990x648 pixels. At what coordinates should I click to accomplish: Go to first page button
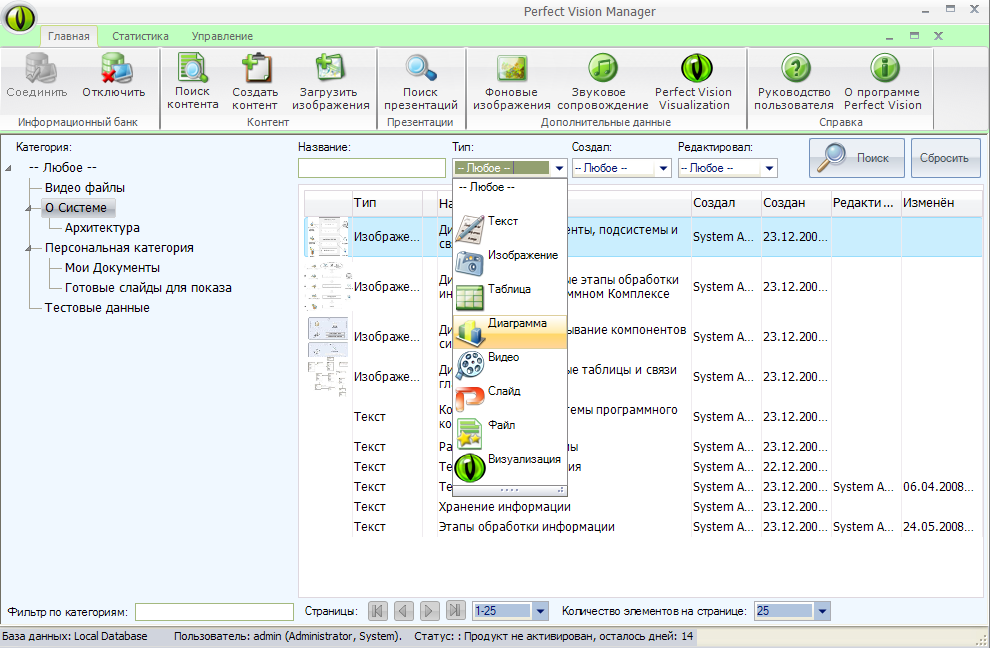[378, 611]
